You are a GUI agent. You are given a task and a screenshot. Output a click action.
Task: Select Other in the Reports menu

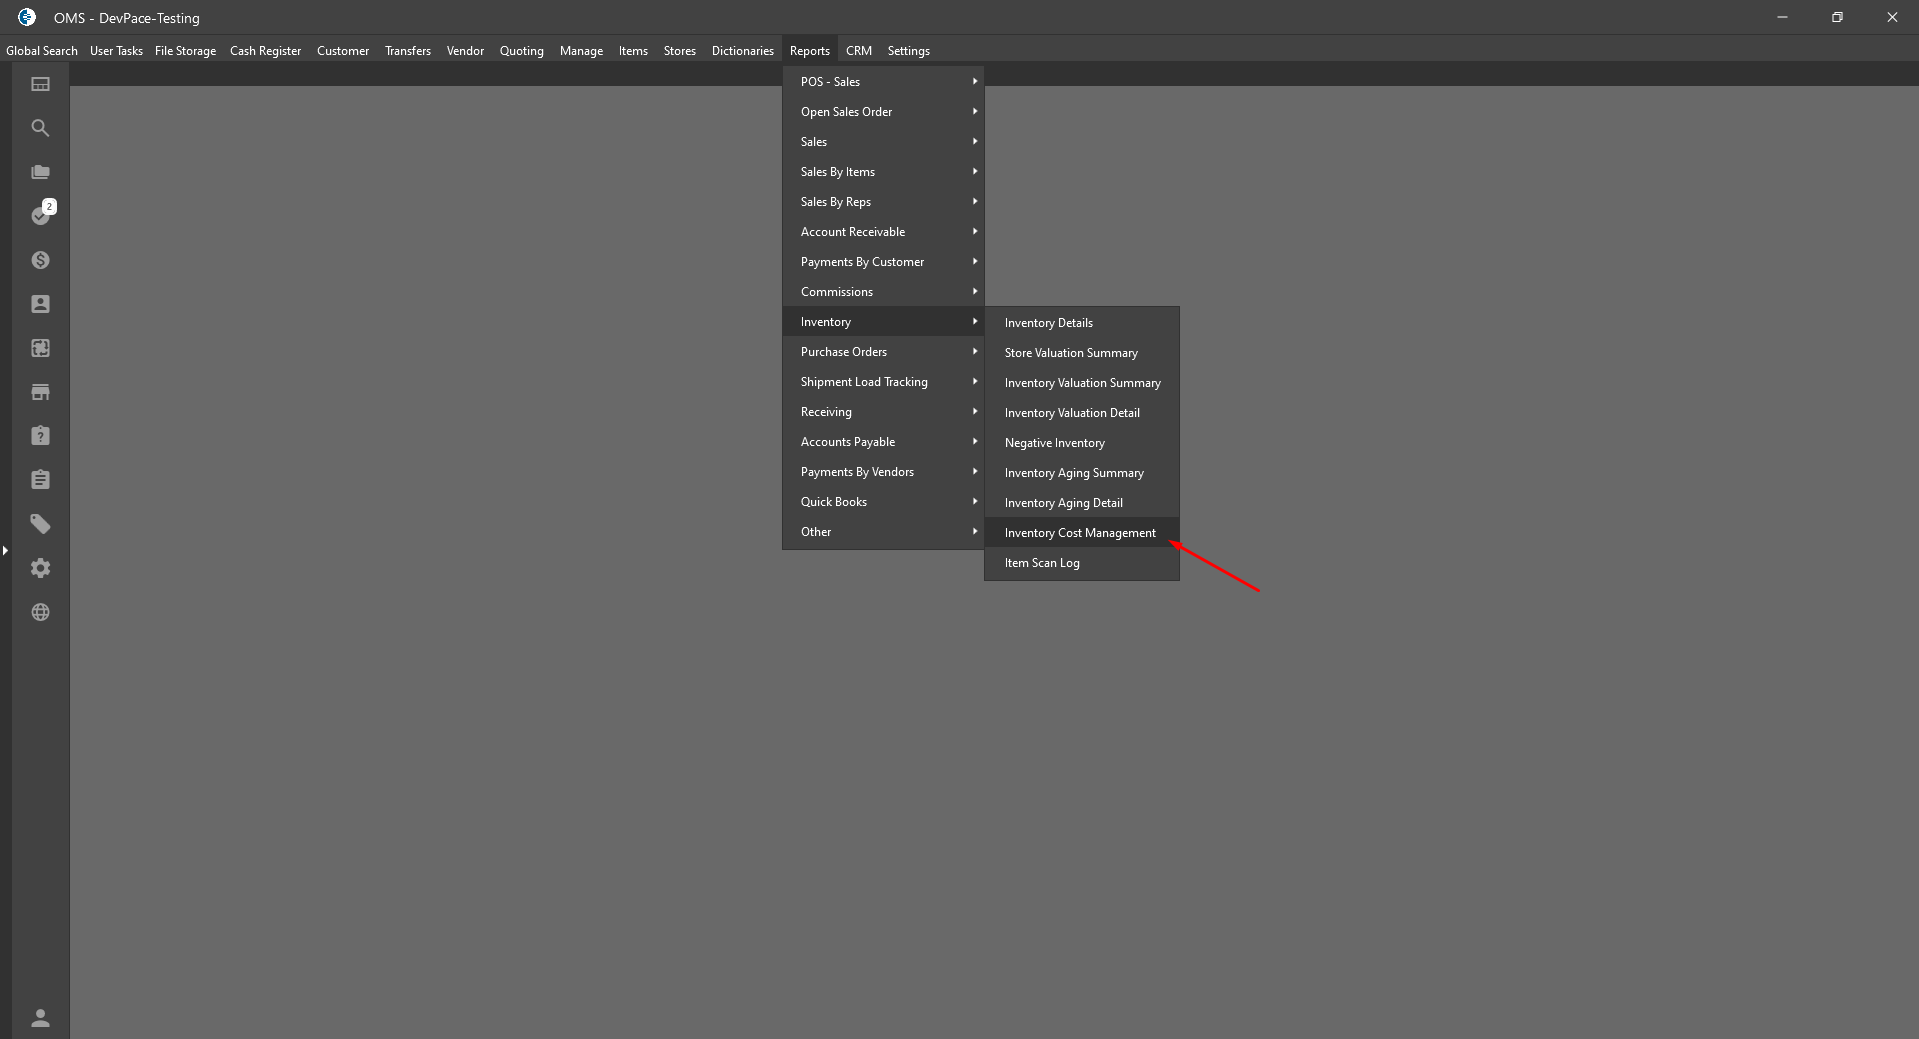click(883, 532)
